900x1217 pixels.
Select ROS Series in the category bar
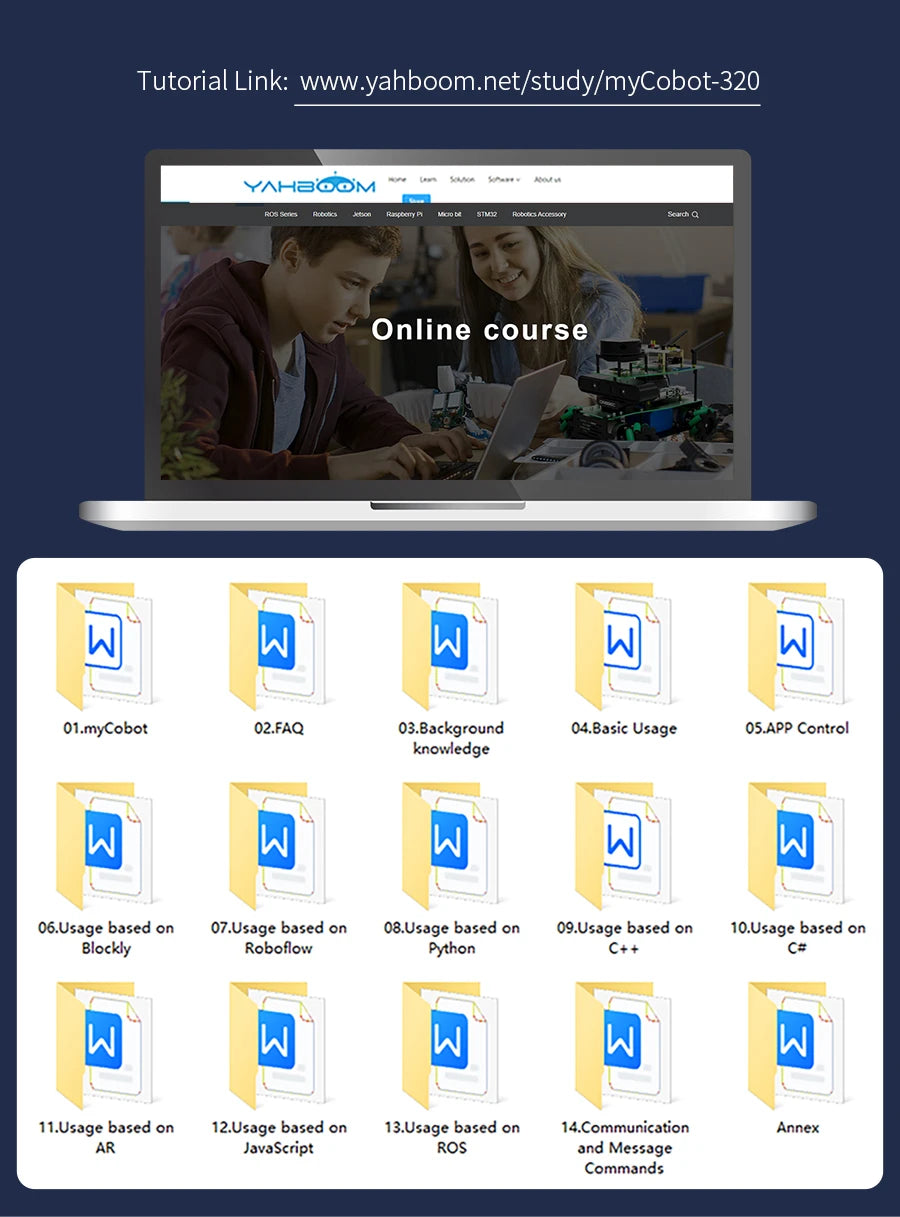[281, 214]
